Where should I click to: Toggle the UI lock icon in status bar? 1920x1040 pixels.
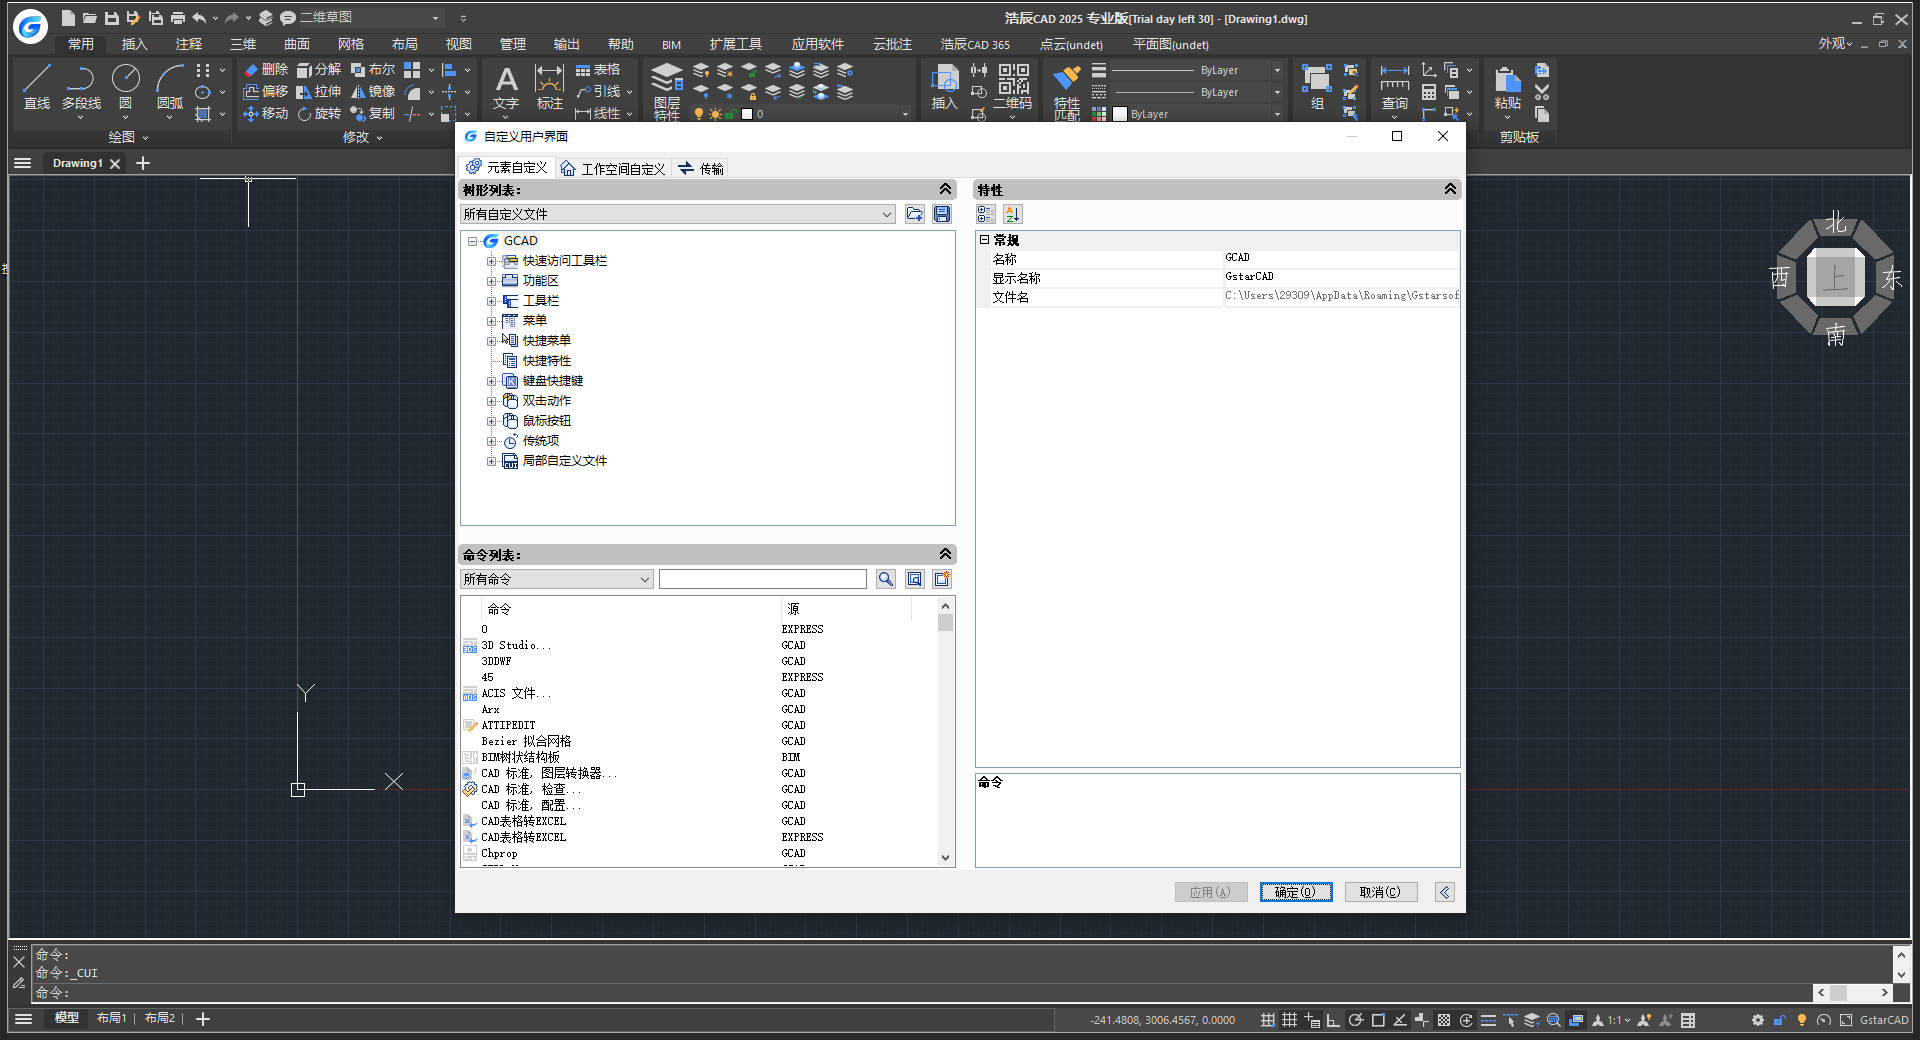[1780, 1020]
